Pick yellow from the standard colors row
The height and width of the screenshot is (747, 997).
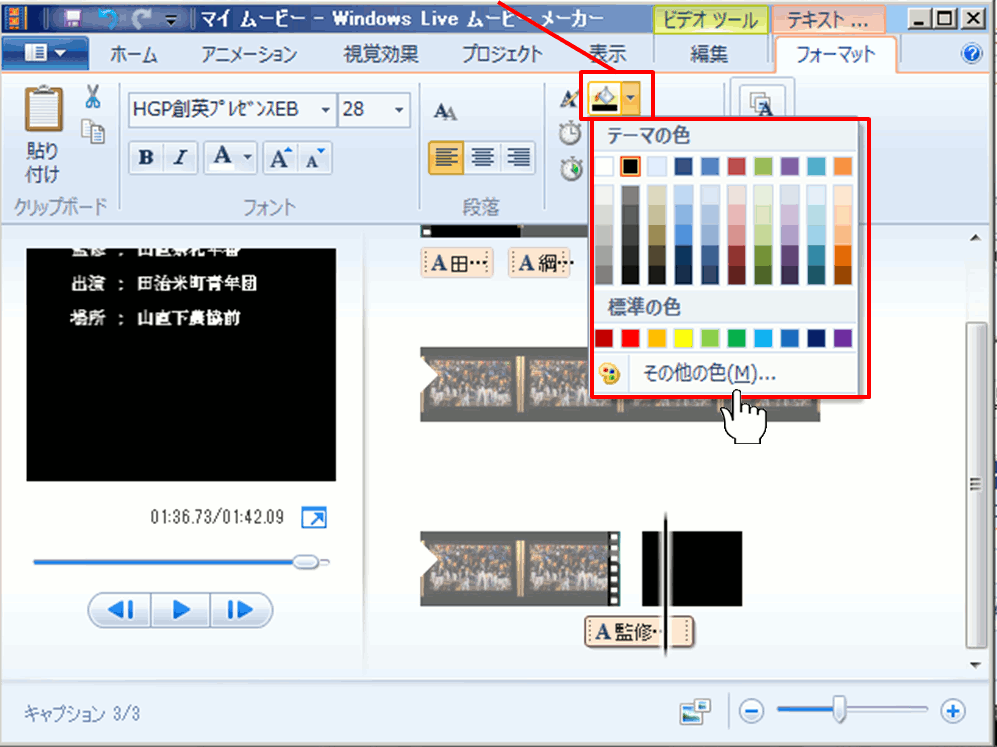pyautogui.click(x=683, y=338)
